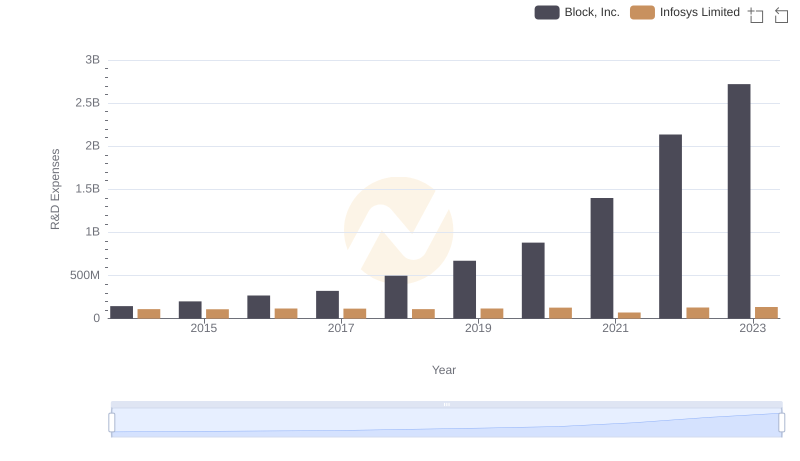Click the 2021 x-axis label

tap(615, 328)
